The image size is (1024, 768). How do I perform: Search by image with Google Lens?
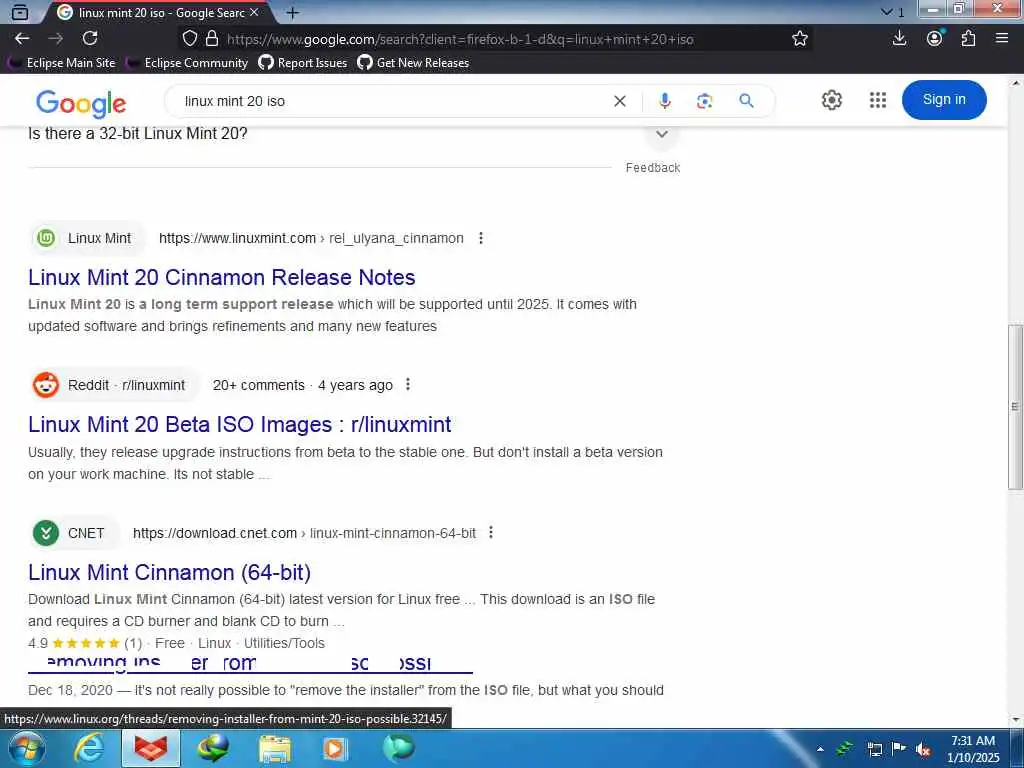coord(704,101)
